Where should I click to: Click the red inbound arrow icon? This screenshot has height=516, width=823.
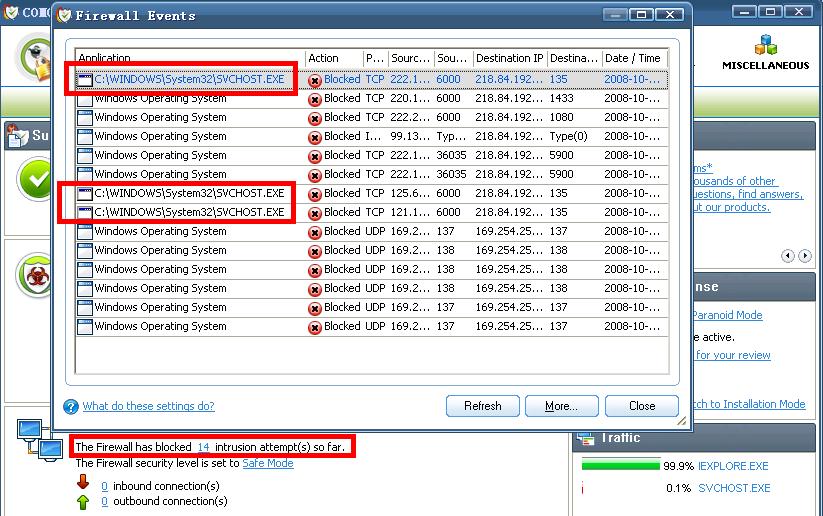pyautogui.click(x=83, y=482)
